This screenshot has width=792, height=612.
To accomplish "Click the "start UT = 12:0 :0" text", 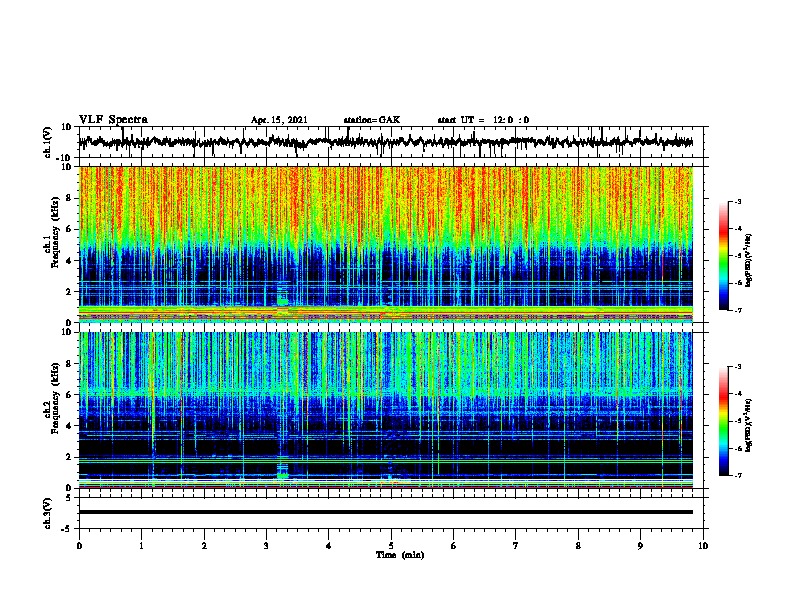I will pos(483,120).
